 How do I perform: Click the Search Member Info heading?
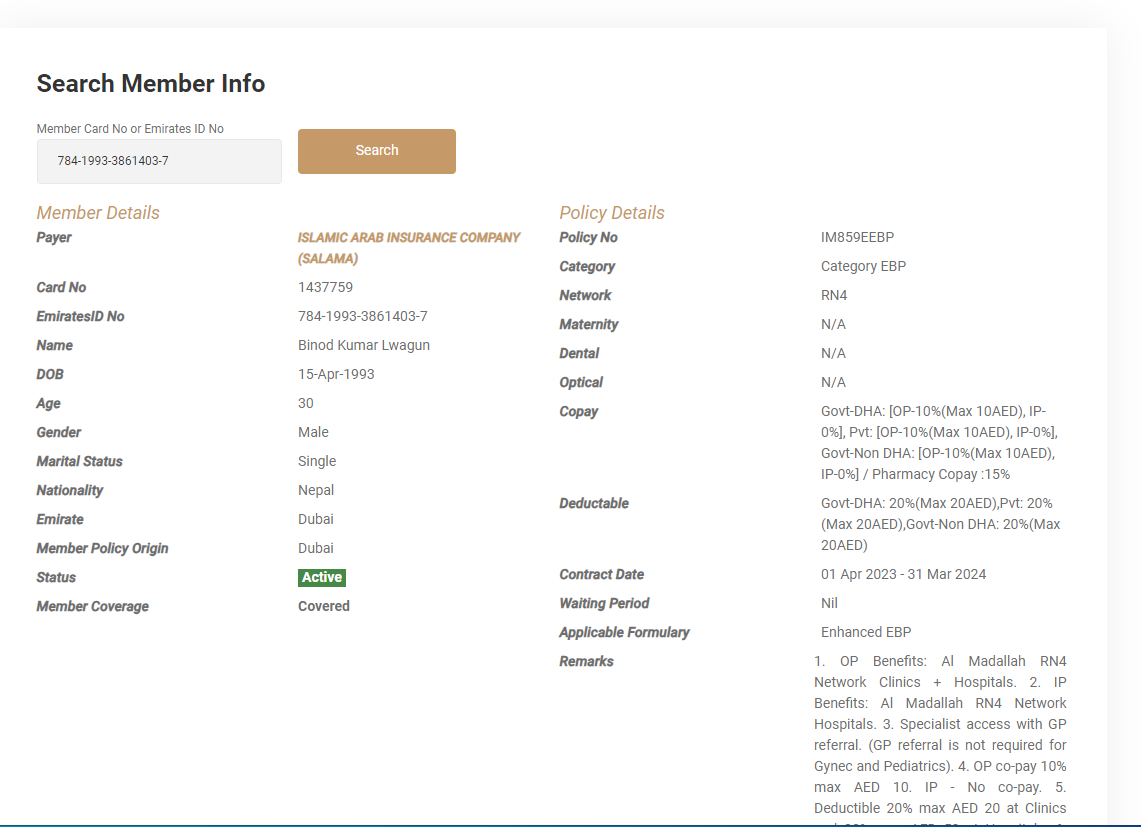151,84
